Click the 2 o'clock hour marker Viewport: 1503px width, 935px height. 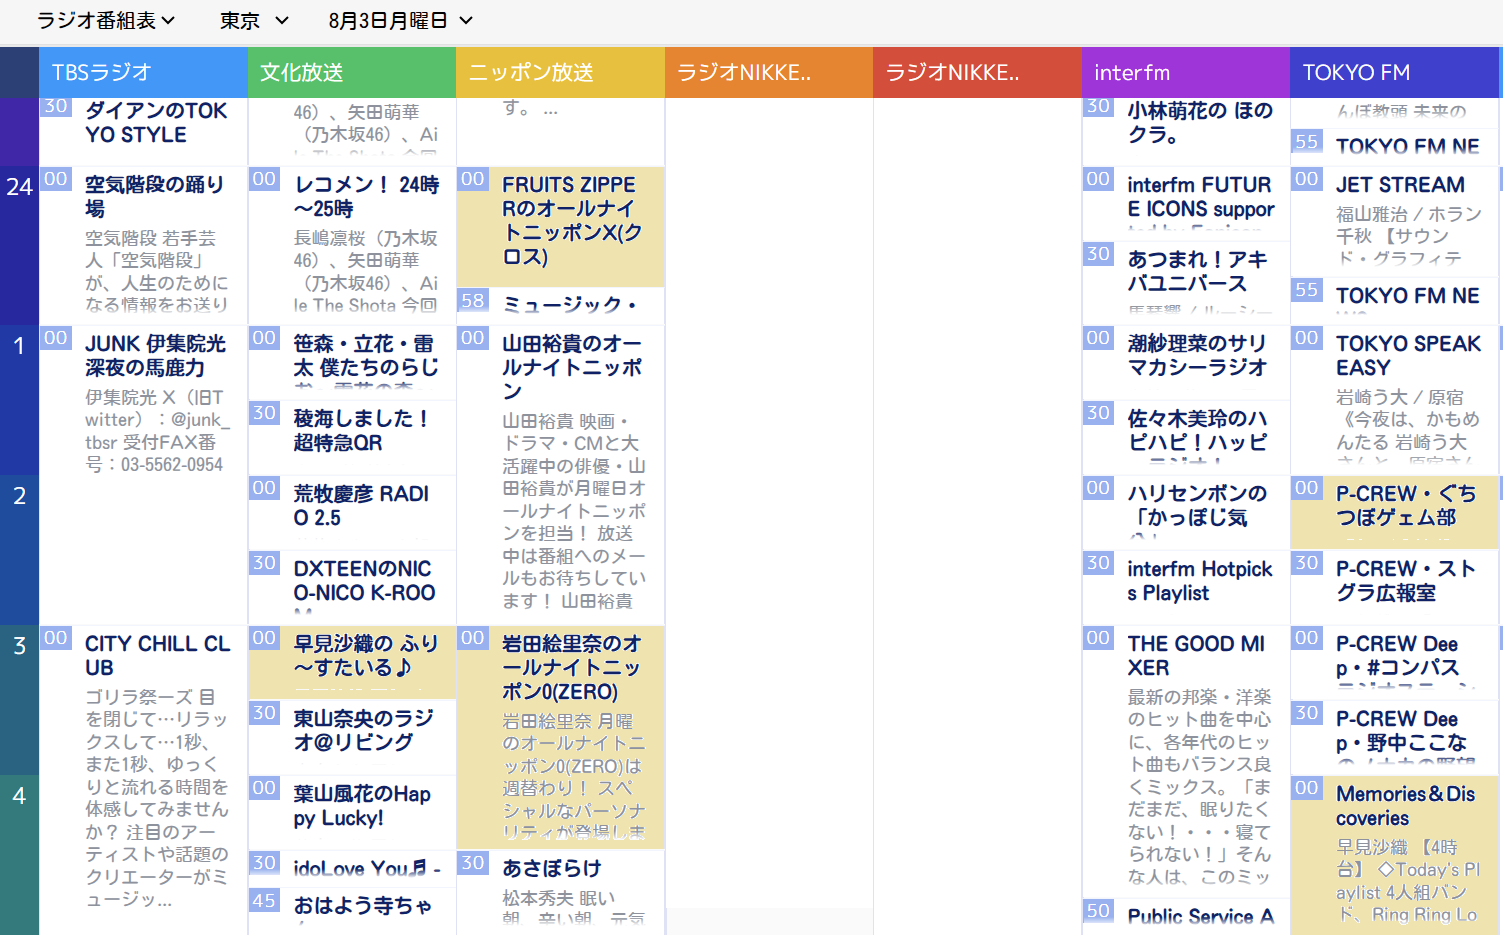[x=19, y=496]
